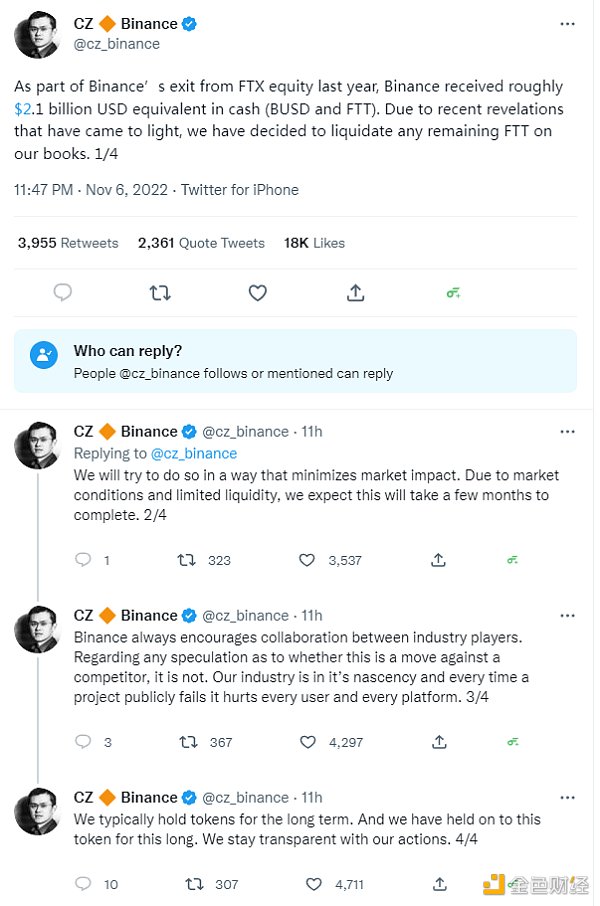Open more options on 2/4 reply
The image size is (600, 906).
click(x=568, y=432)
